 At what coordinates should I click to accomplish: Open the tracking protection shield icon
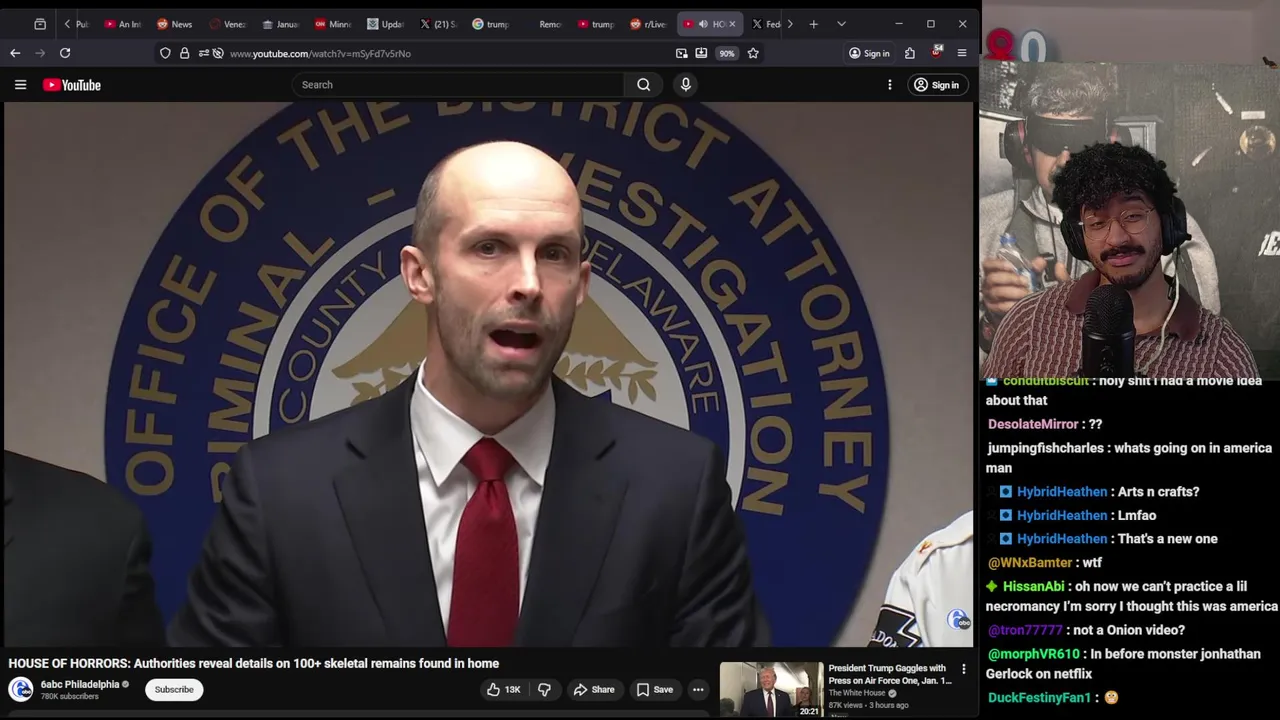tap(165, 53)
